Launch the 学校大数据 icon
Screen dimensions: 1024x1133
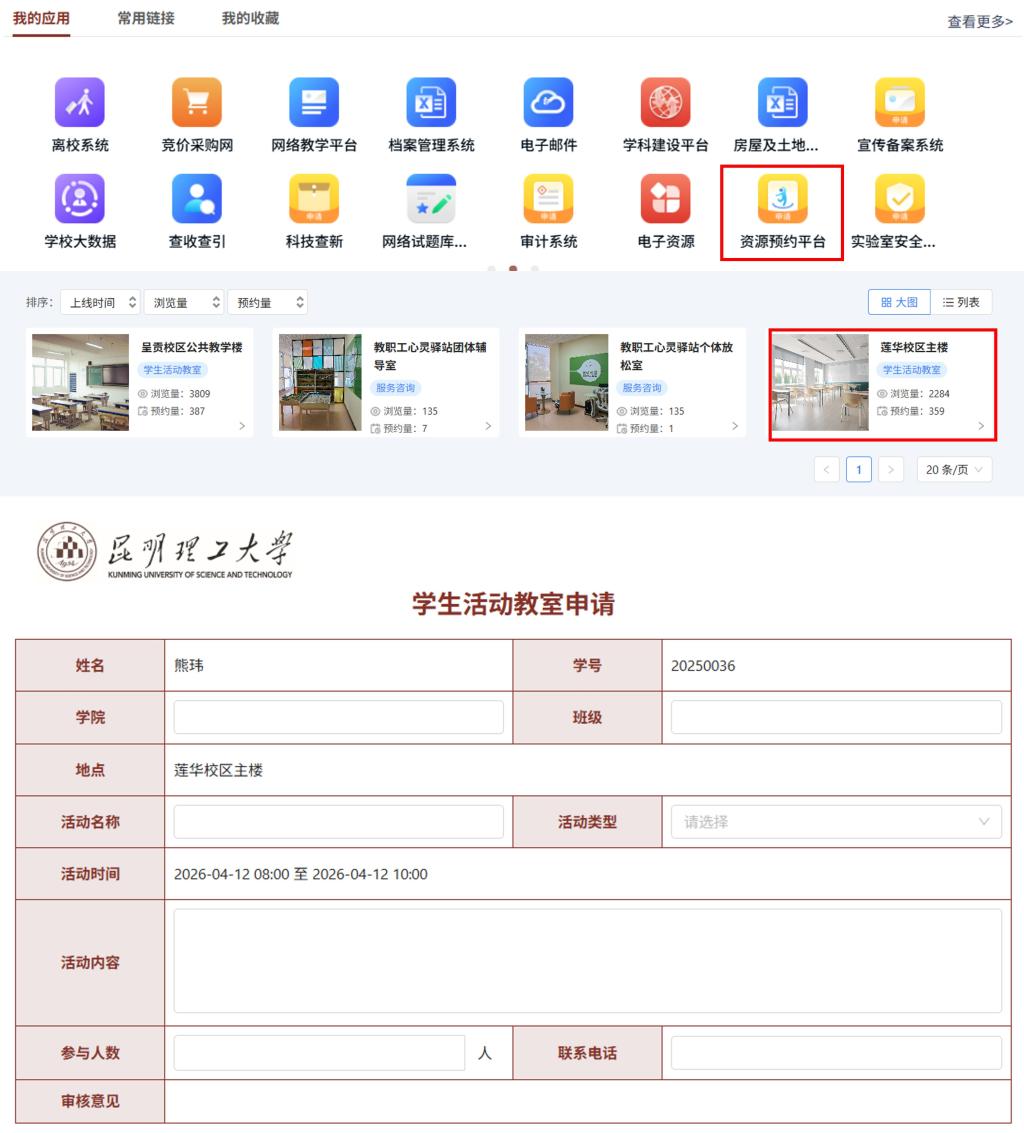[80, 200]
